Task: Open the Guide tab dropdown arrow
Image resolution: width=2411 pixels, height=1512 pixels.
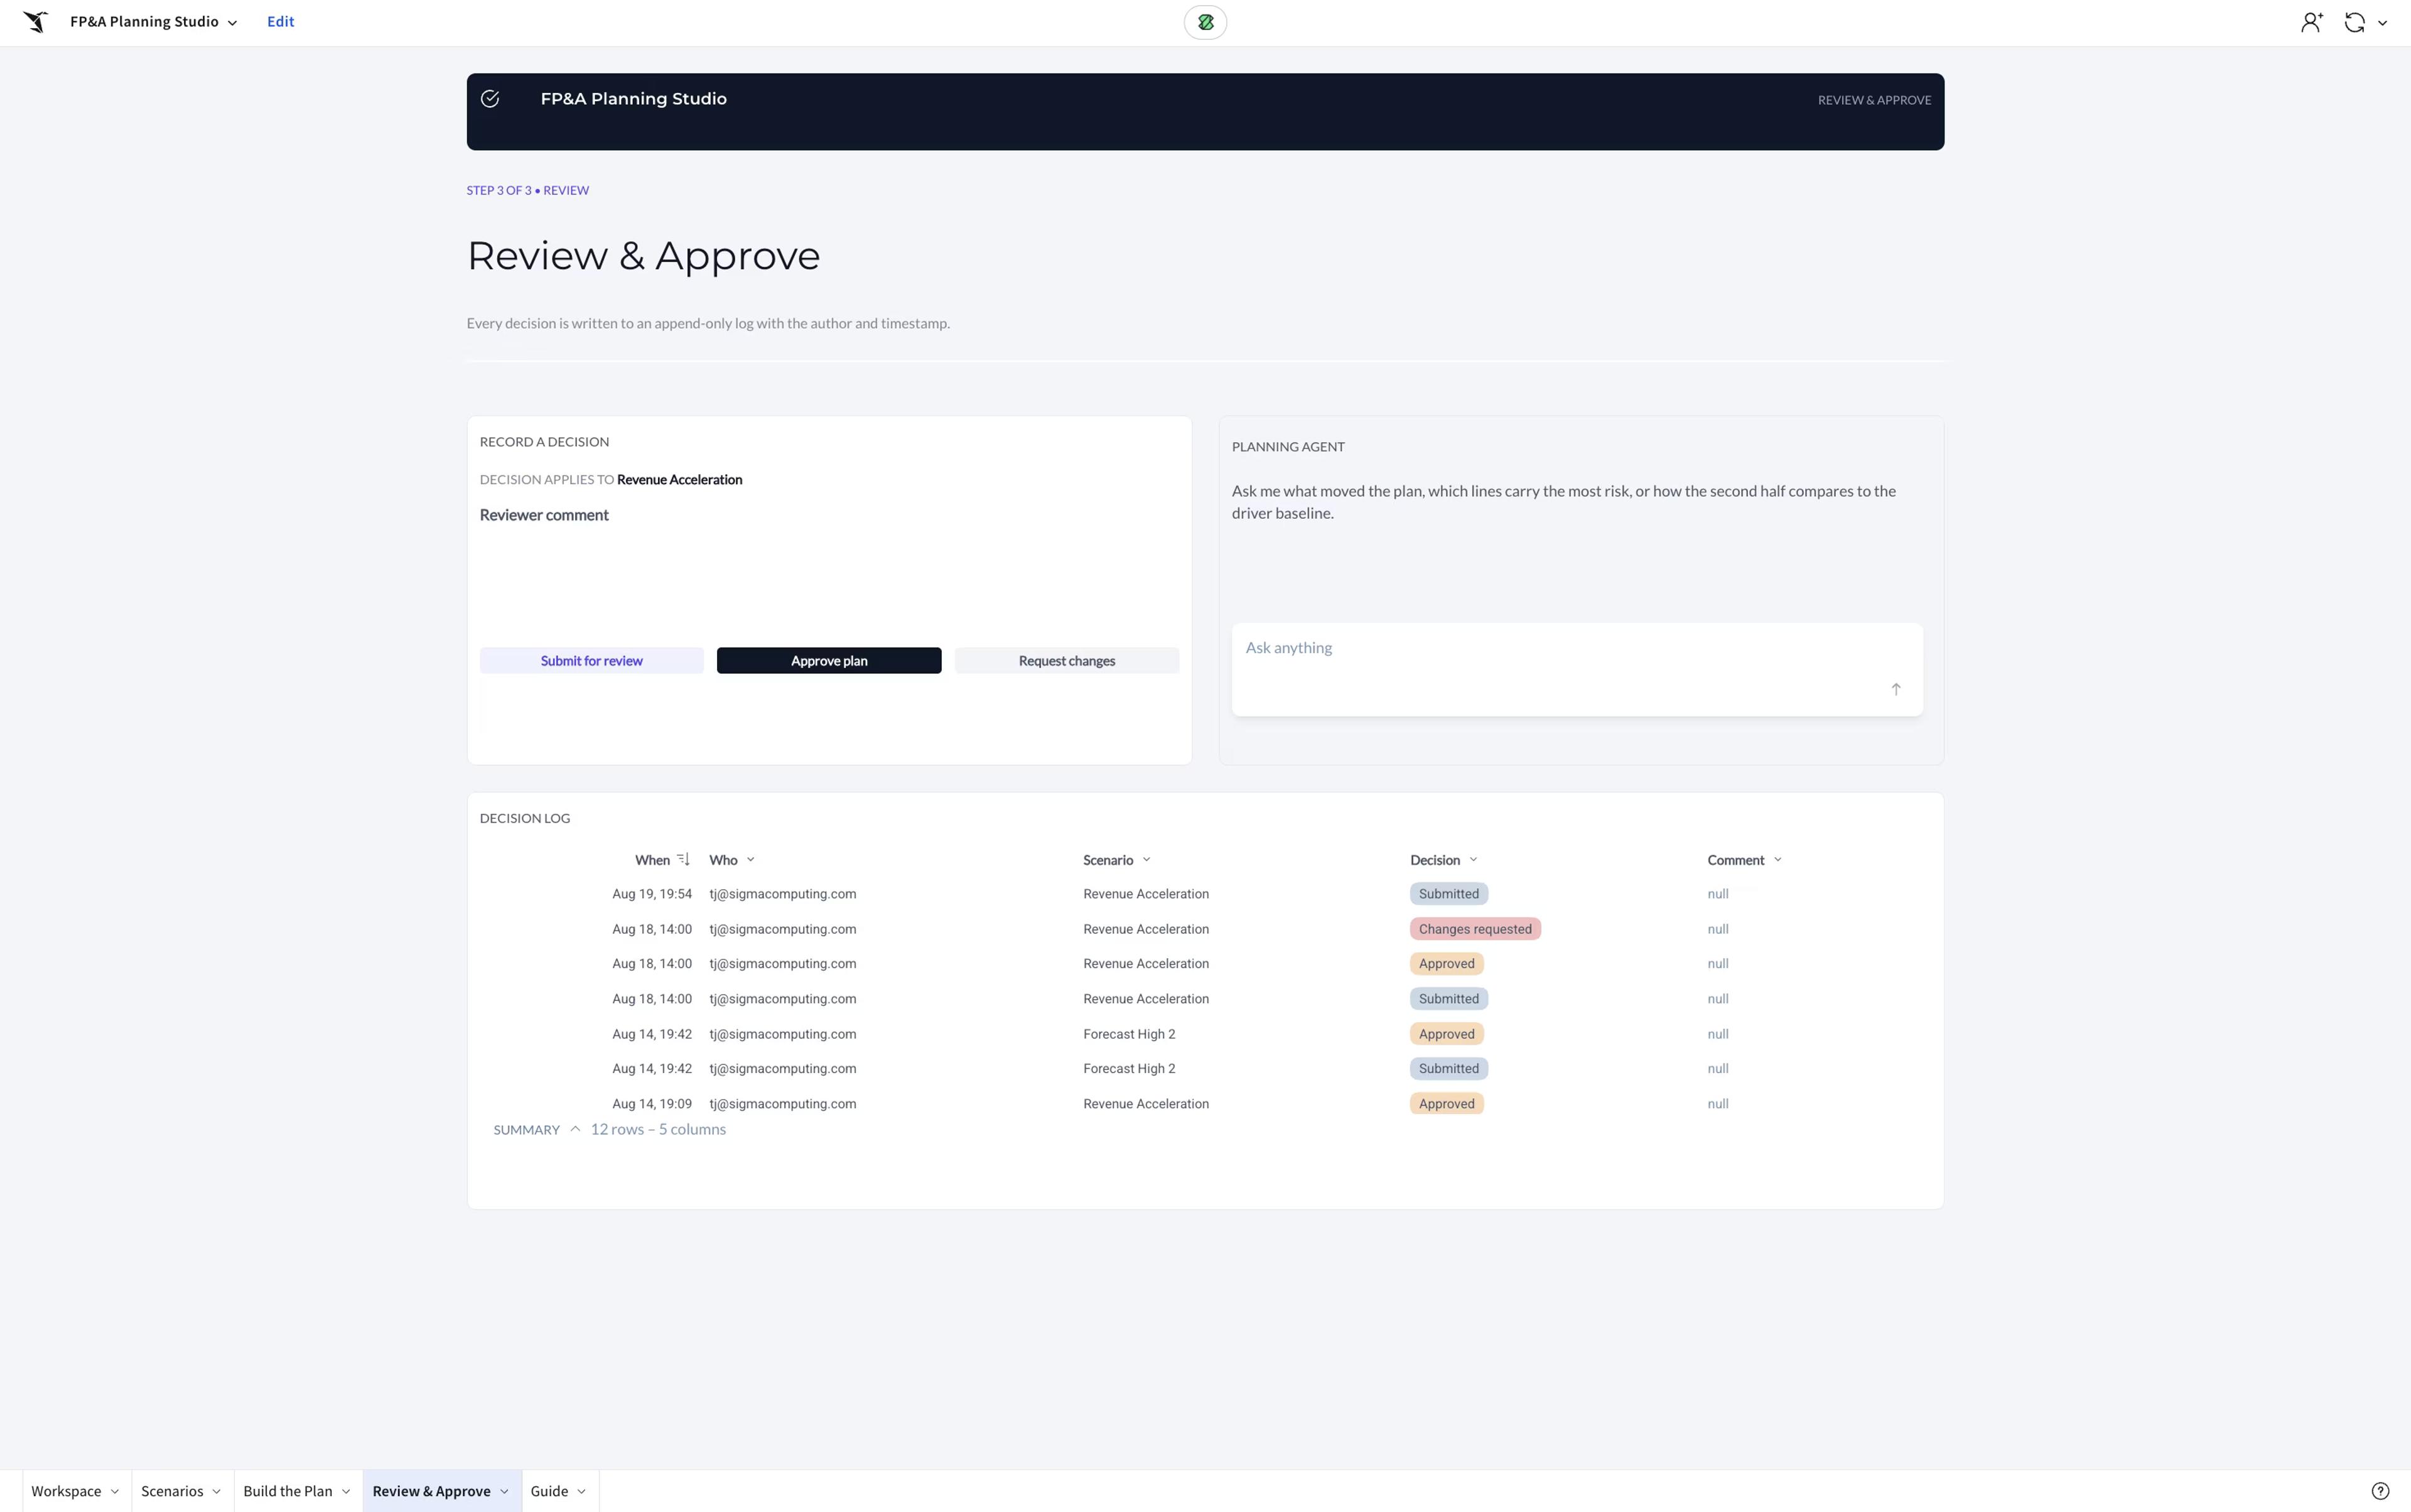Action: [x=581, y=1492]
